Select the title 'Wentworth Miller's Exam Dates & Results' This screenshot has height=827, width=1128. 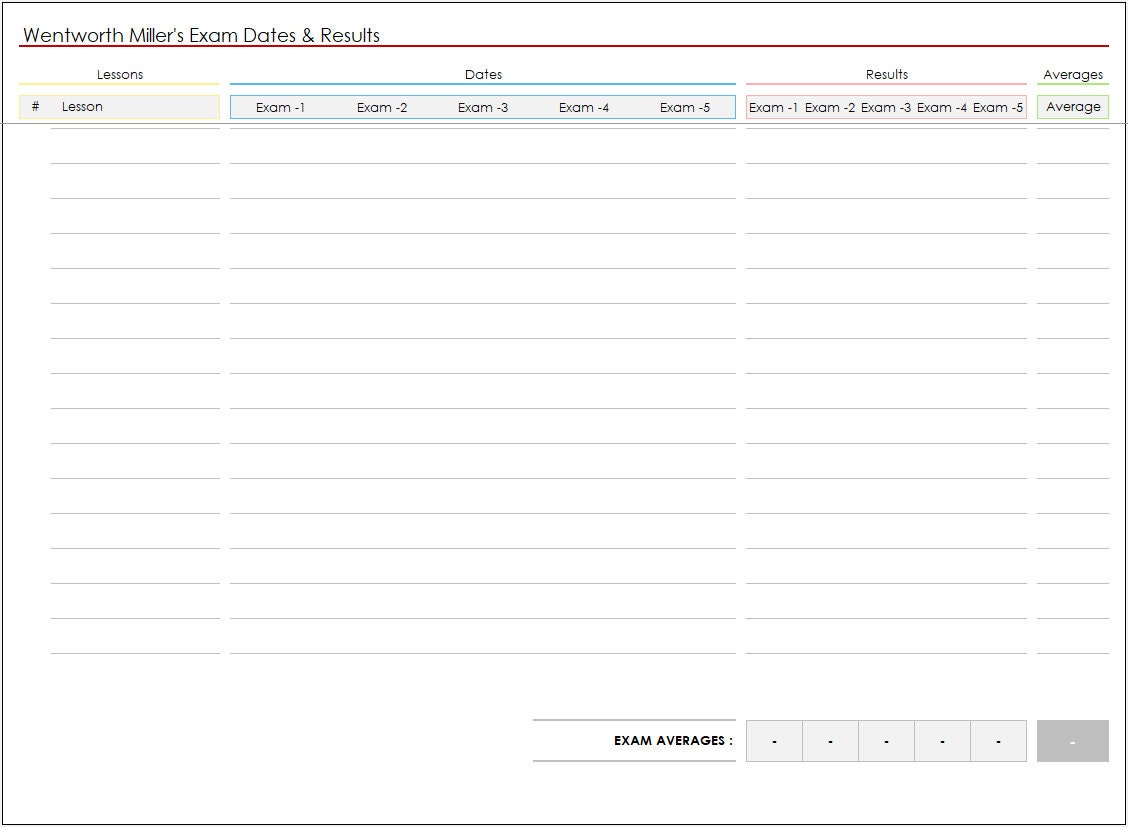tap(201, 35)
